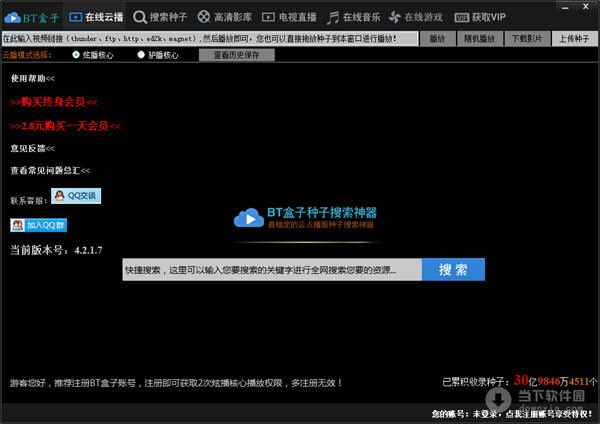Open the 使用帮助 link

(x=33, y=78)
